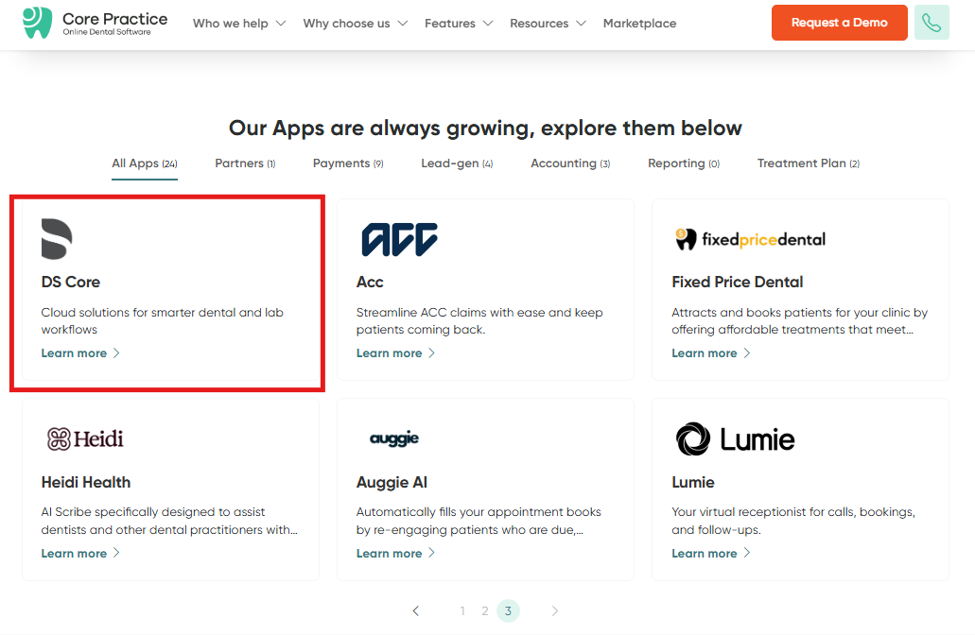Click the Core Practice tooth logo
The image size is (975, 635).
(37, 22)
